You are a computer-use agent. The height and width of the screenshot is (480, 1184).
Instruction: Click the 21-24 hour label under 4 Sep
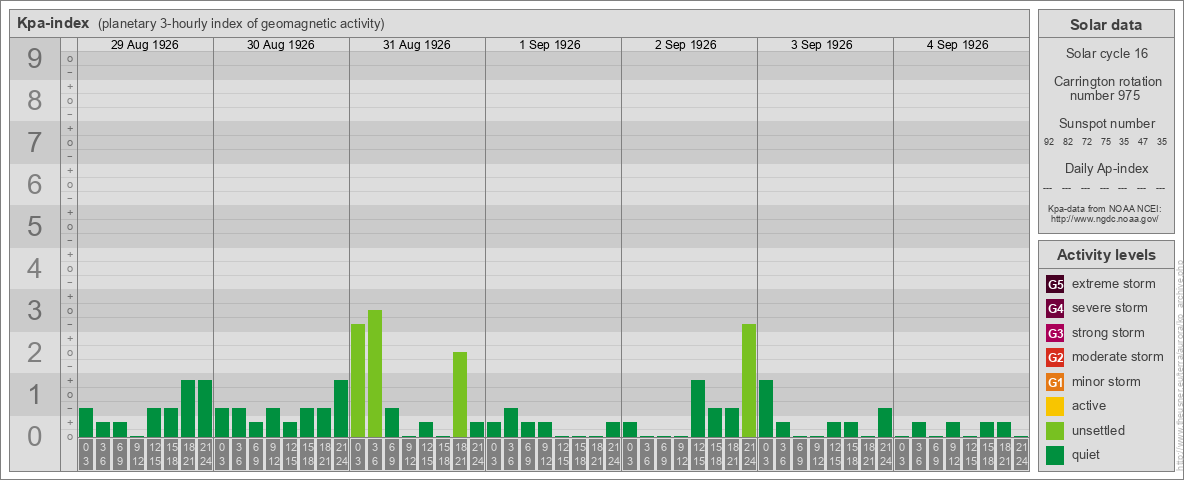[1021, 454]
